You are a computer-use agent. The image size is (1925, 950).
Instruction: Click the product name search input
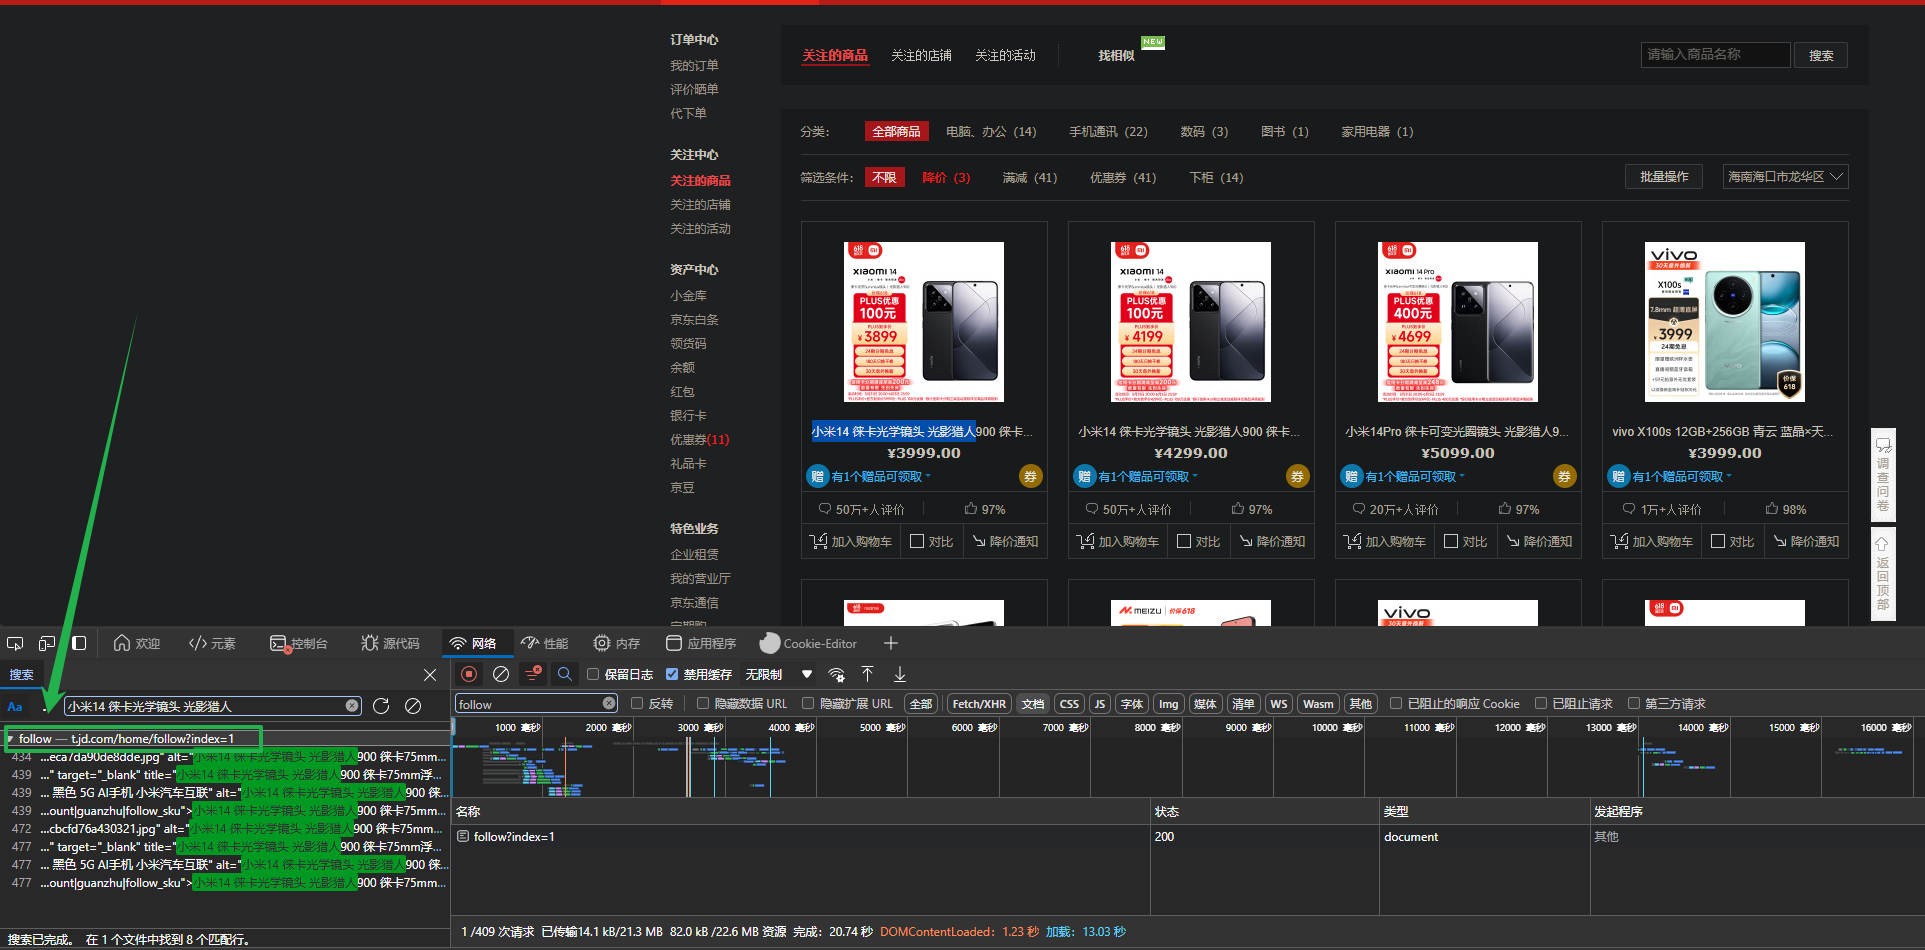tap(1716, 55)
